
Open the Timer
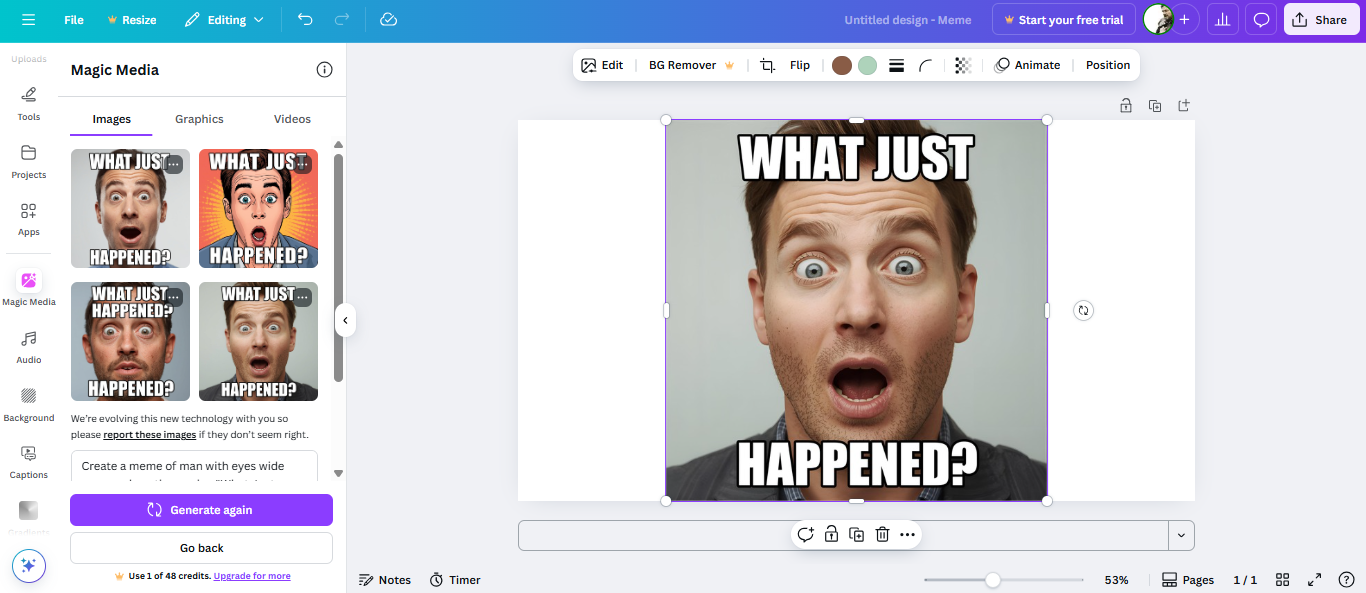(455, 579)
